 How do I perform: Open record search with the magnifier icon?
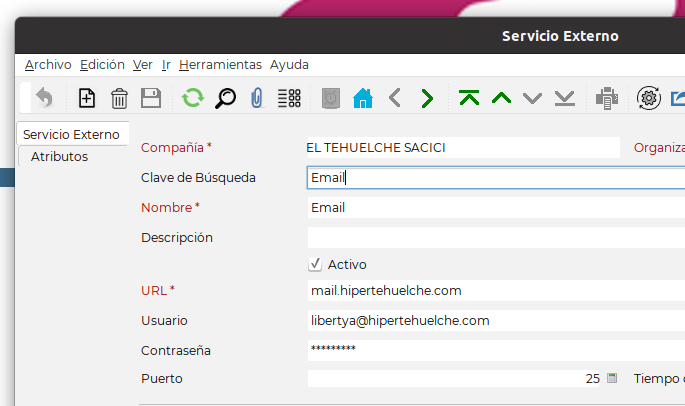tap(225, 98)
